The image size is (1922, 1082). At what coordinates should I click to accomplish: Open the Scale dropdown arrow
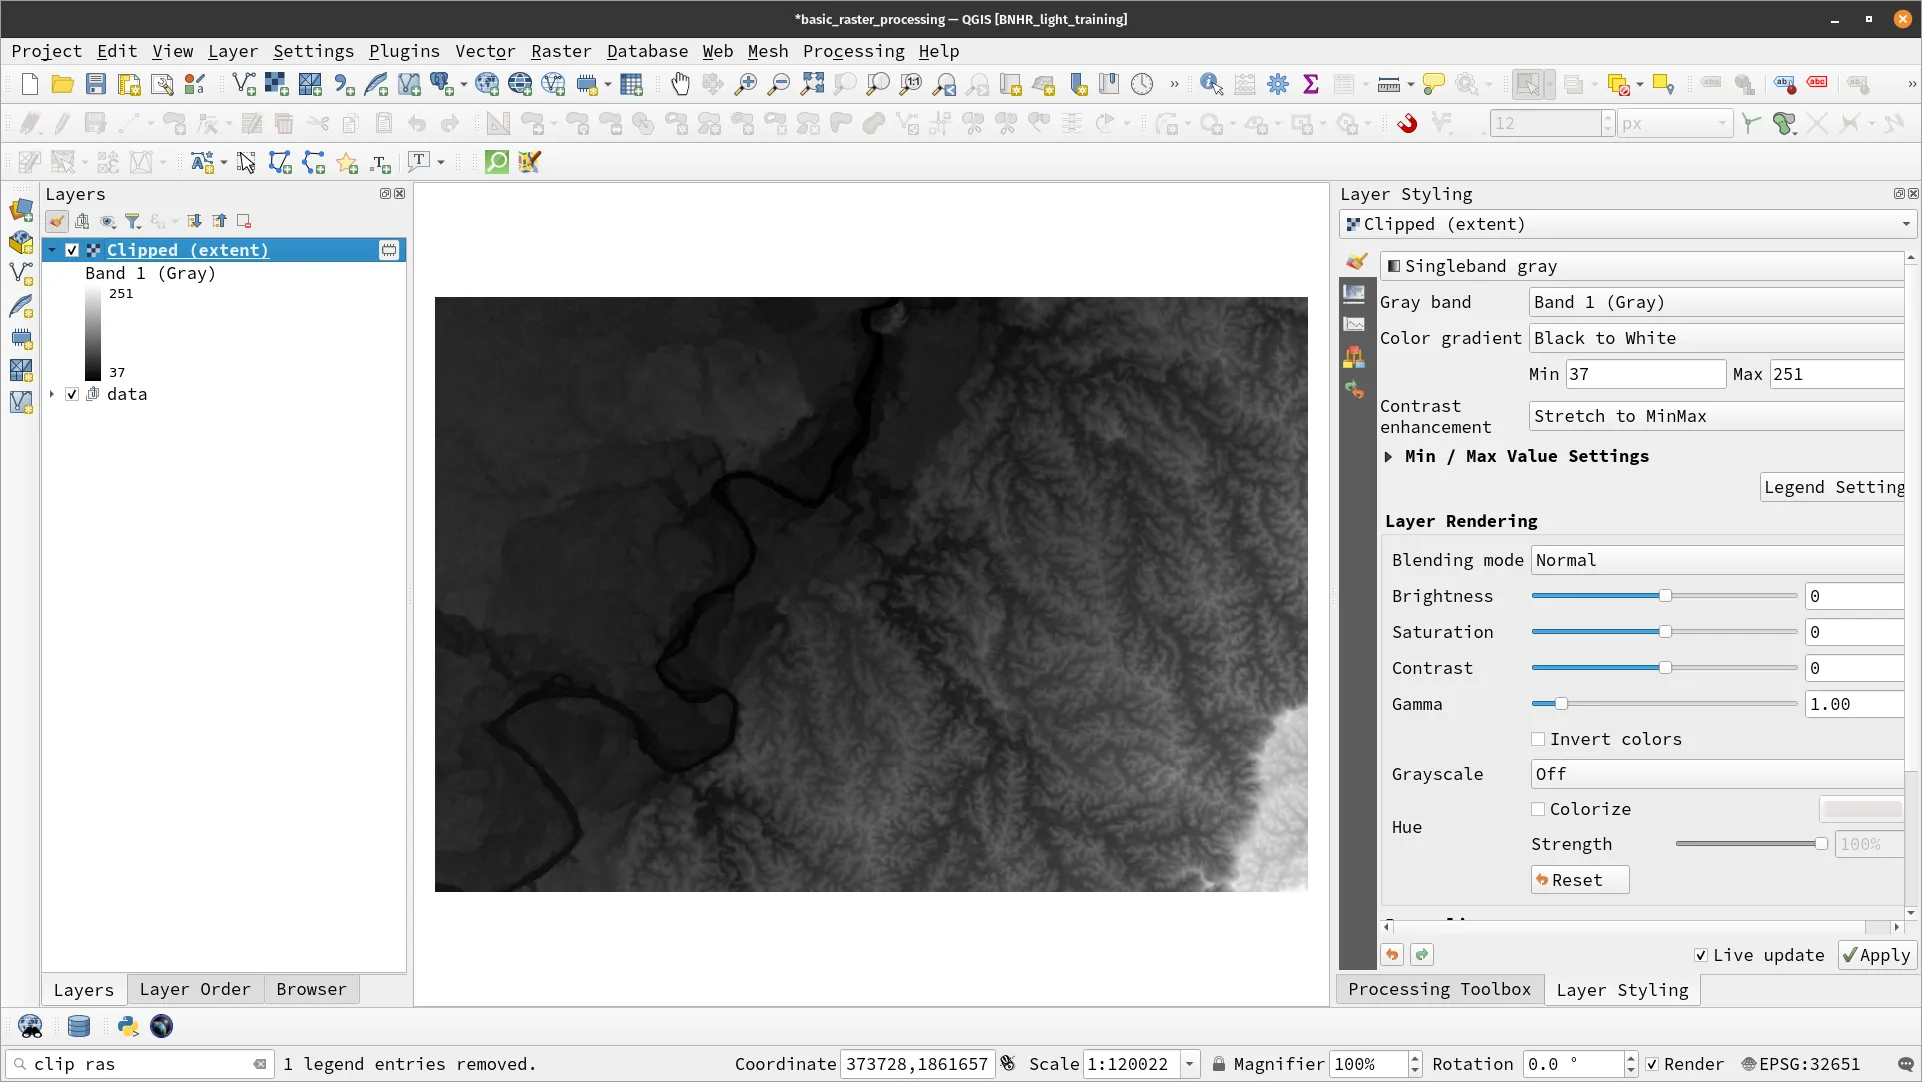(x=1190, y=1064)
